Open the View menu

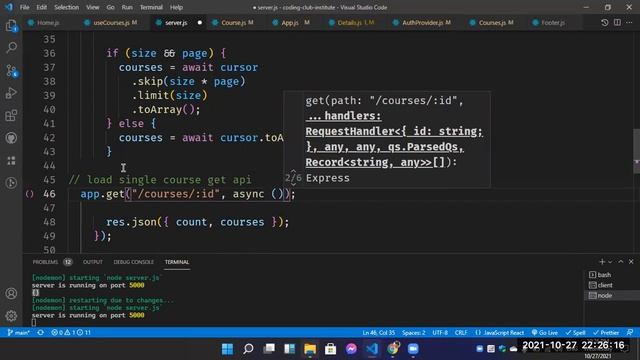click(x=93, y=7)
